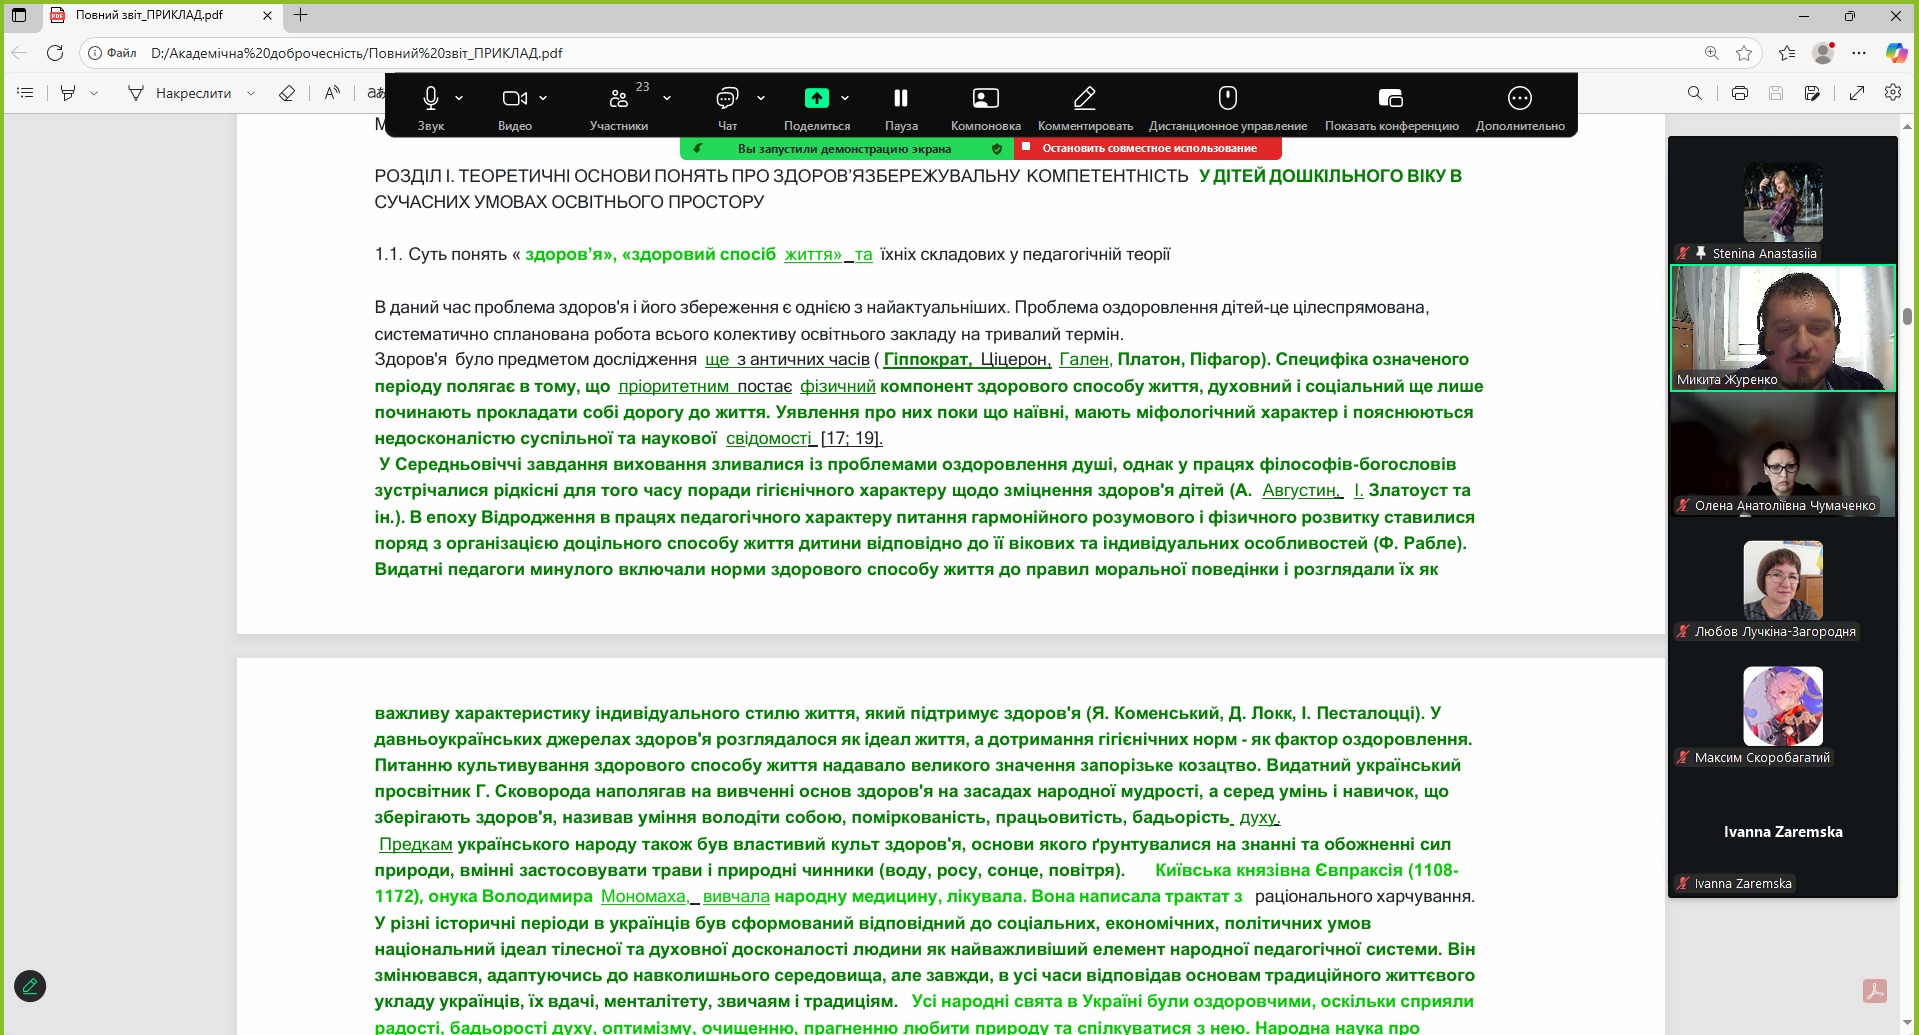Open Дистанционное управление remote control

coord(1227,98)
